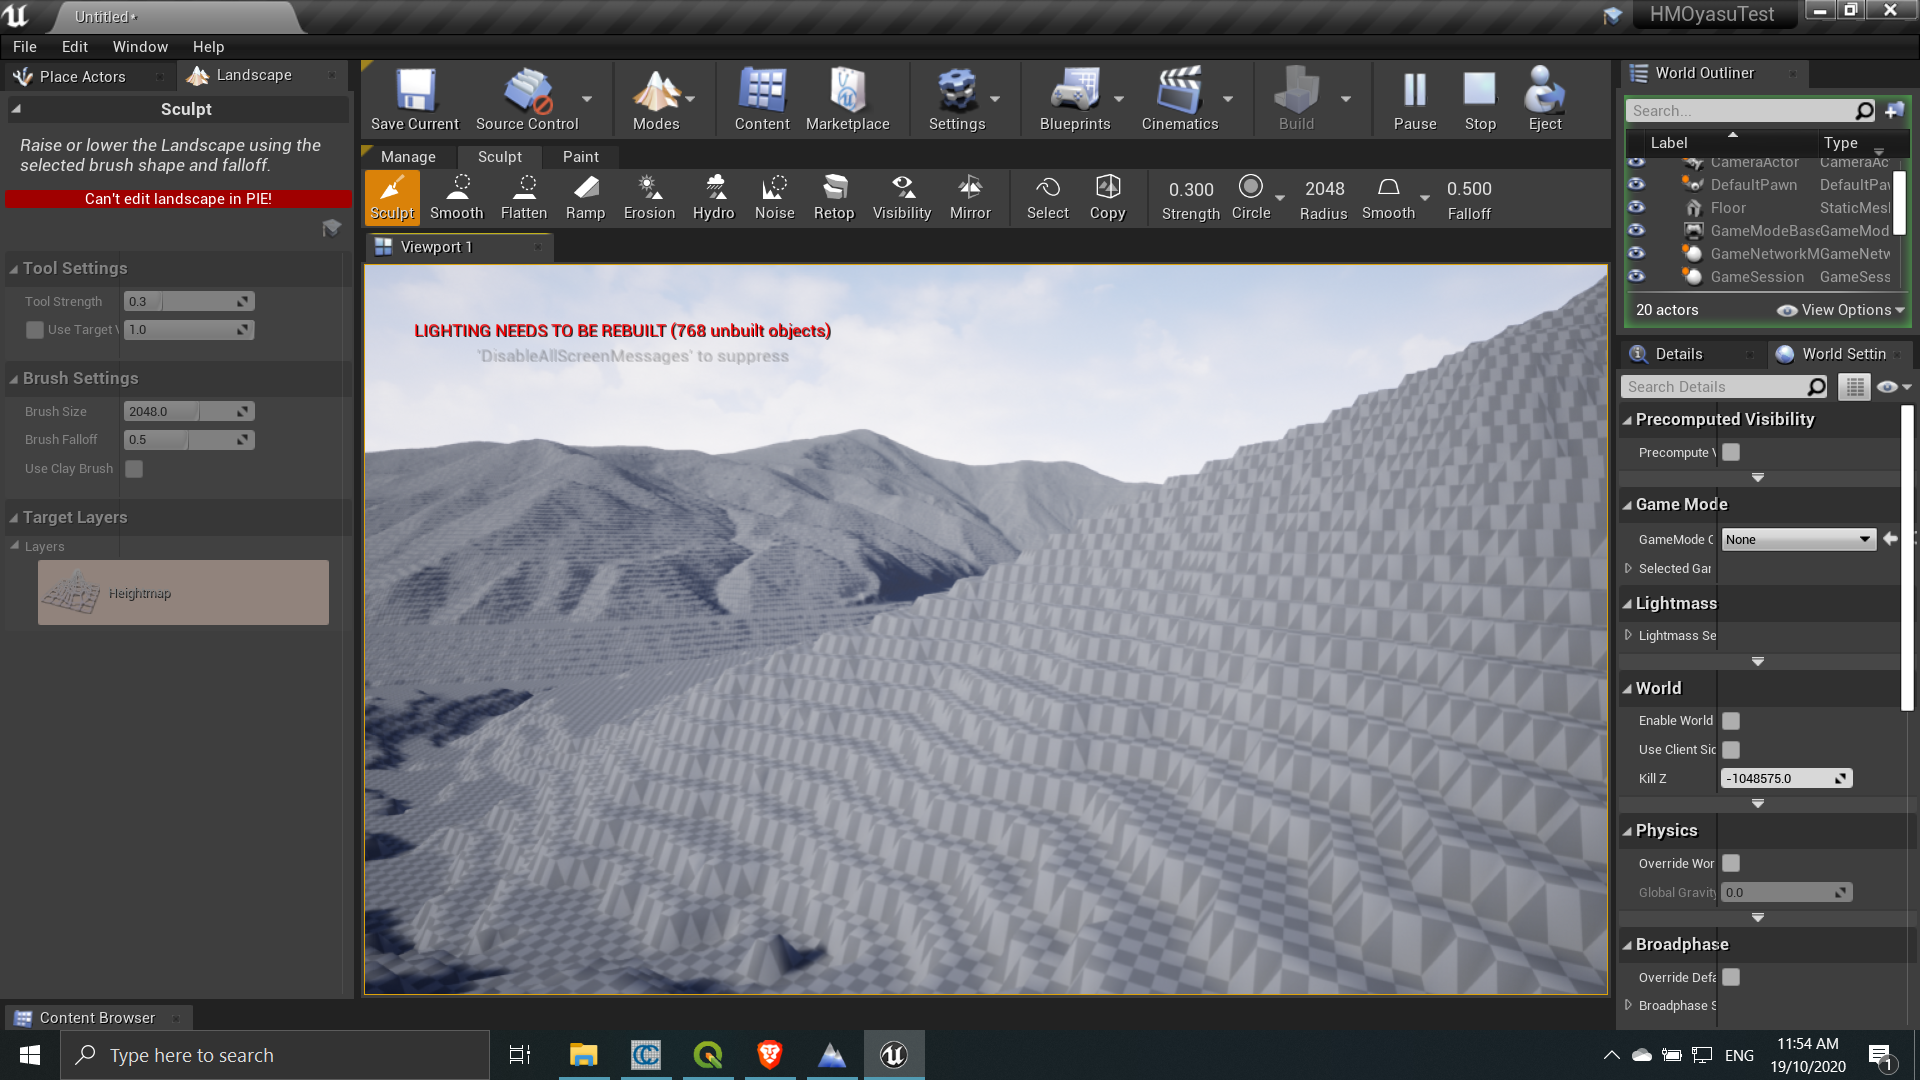1920x1080 pixels.
Task: Open the Marketplace
Action: (x=847, y=98)
